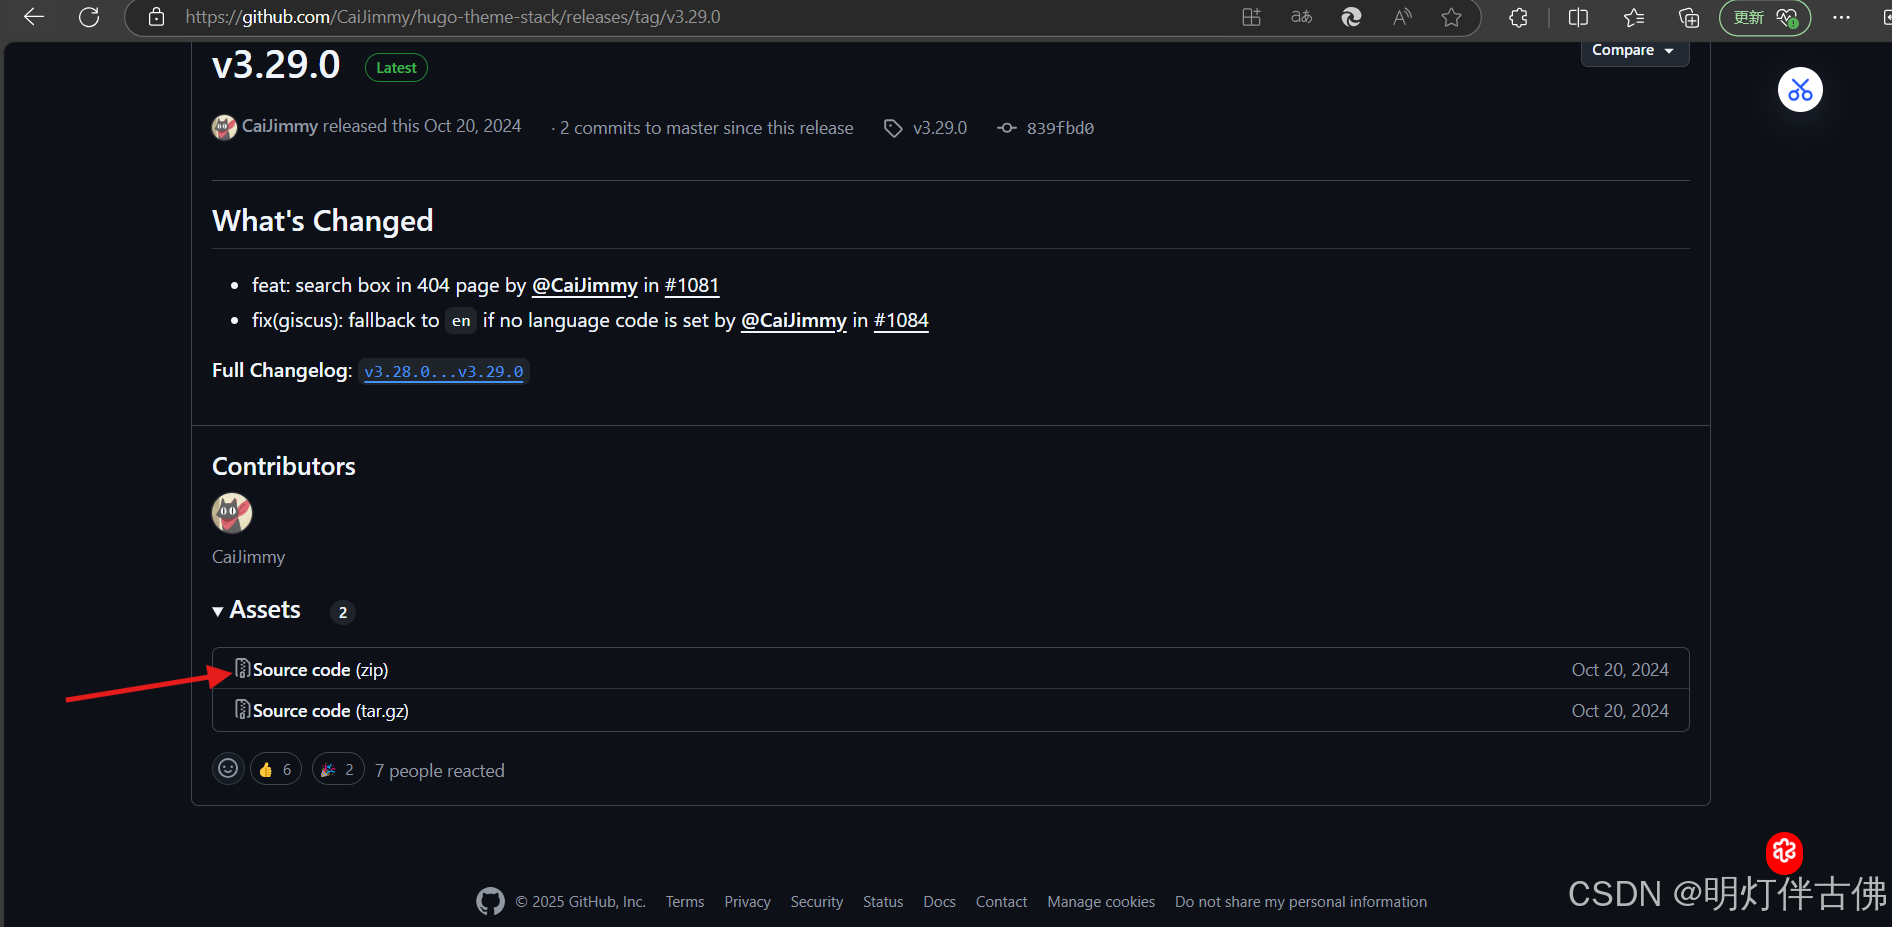Image resolution: width=1892 pixels, height=927 pixels.
Task: Click the green 更新 update button
Action: pyautogui.click(x=1764, y=17)
